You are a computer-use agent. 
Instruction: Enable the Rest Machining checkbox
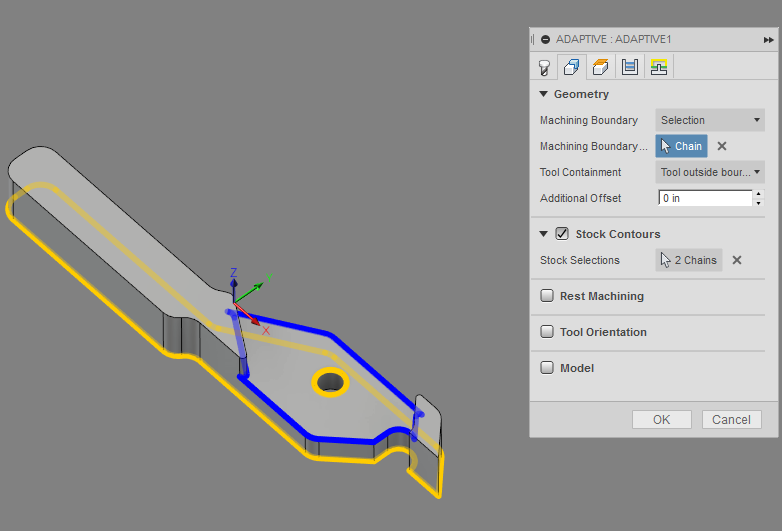[547, 296]
